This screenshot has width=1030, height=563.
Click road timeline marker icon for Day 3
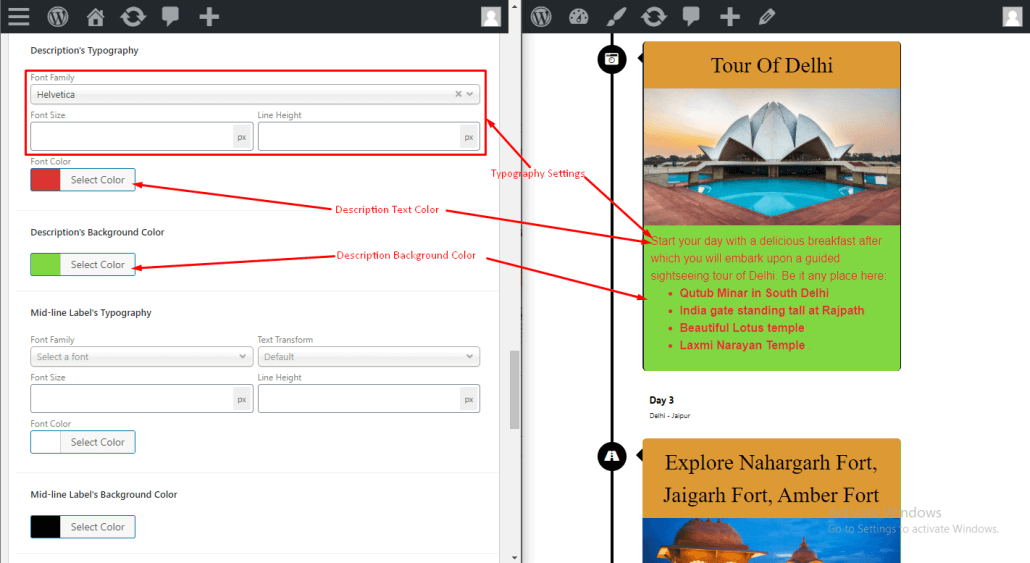[612, 456]
